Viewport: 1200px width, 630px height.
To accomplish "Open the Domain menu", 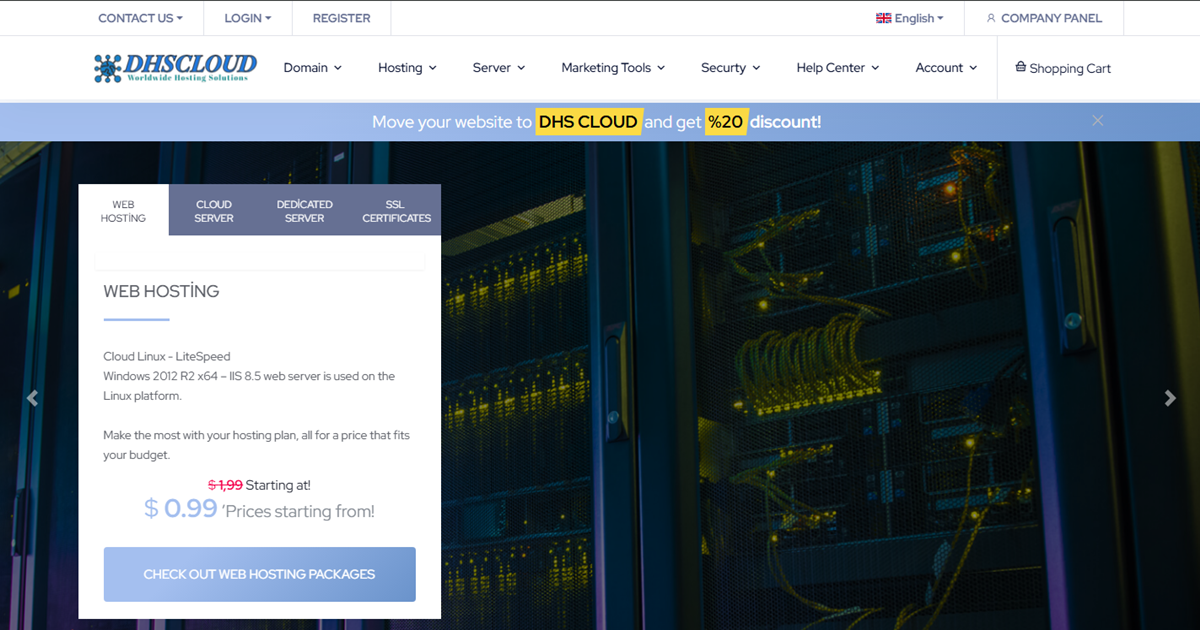I will tap(312, 68).
